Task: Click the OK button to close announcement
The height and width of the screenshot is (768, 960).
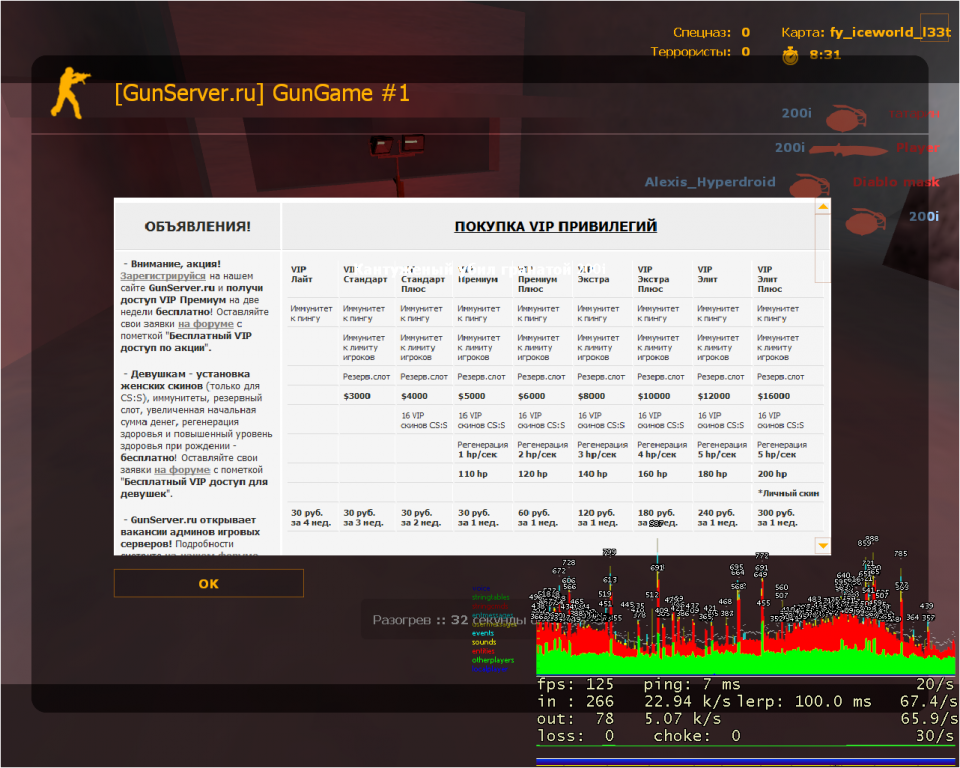Action: tap(208, 583)
